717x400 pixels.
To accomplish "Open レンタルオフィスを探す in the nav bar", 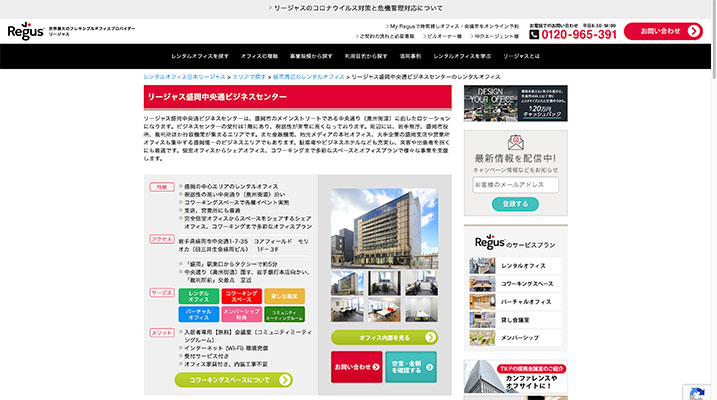I will [200, 56].
